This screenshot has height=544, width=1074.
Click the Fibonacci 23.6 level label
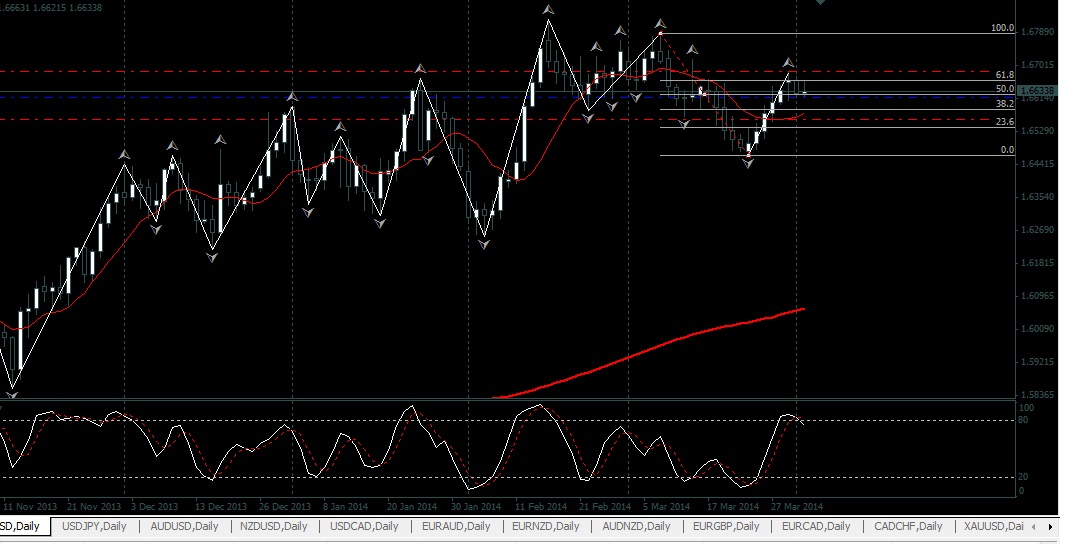coord(1004,122)
